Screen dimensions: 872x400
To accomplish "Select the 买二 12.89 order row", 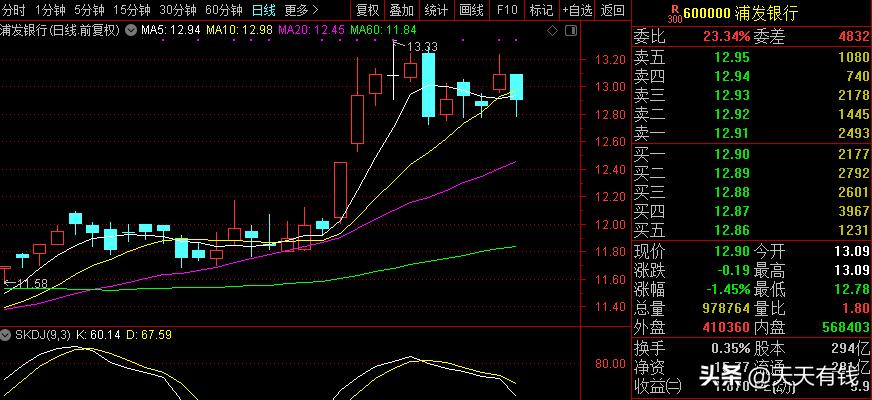I will (752, 173).
